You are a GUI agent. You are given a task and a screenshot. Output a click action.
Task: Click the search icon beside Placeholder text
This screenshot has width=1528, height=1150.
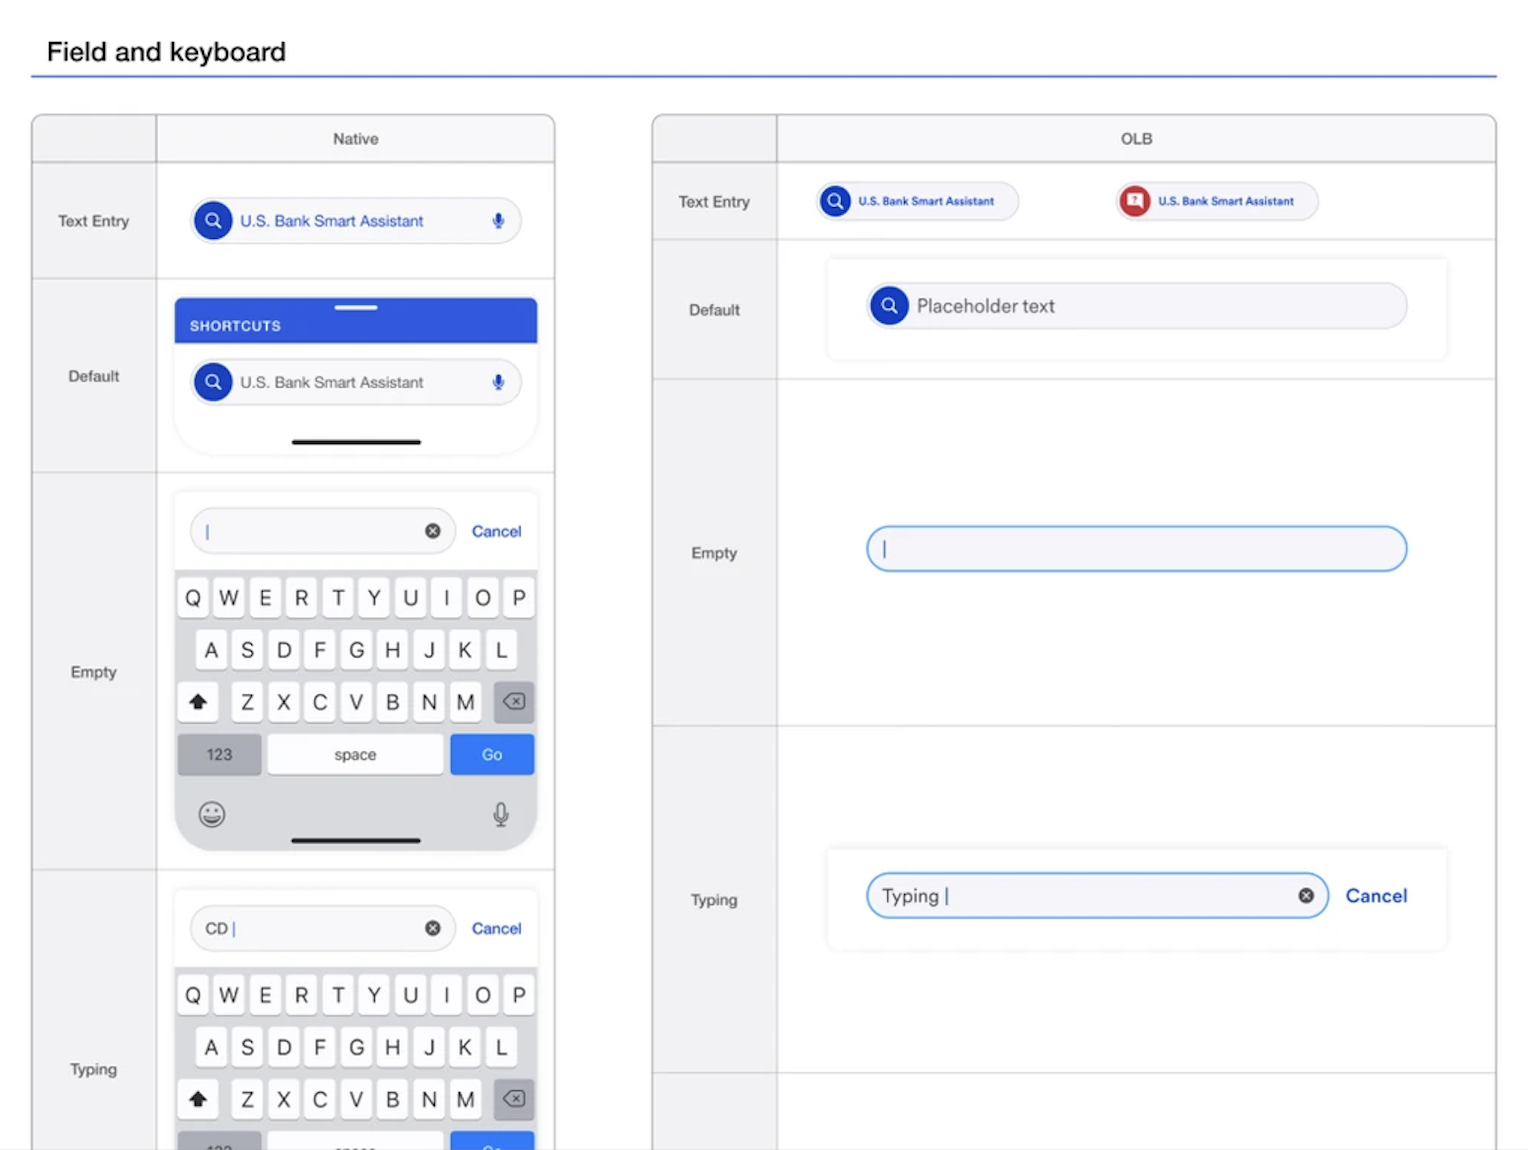coord(889,306)
